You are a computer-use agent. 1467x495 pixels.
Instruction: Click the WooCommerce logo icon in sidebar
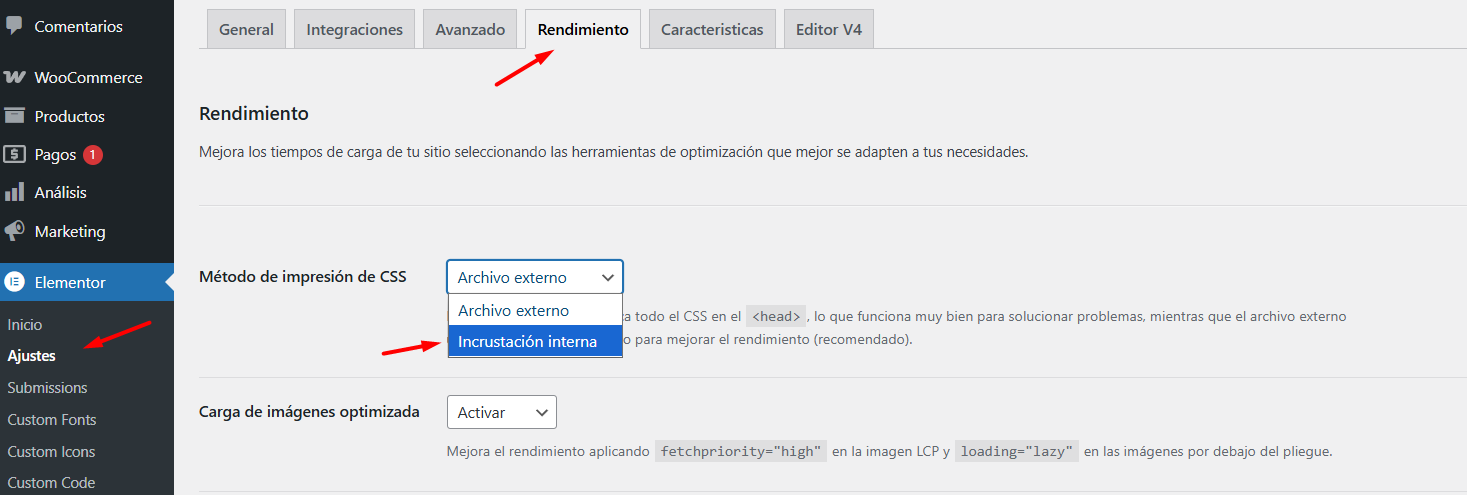click(14, 78)
